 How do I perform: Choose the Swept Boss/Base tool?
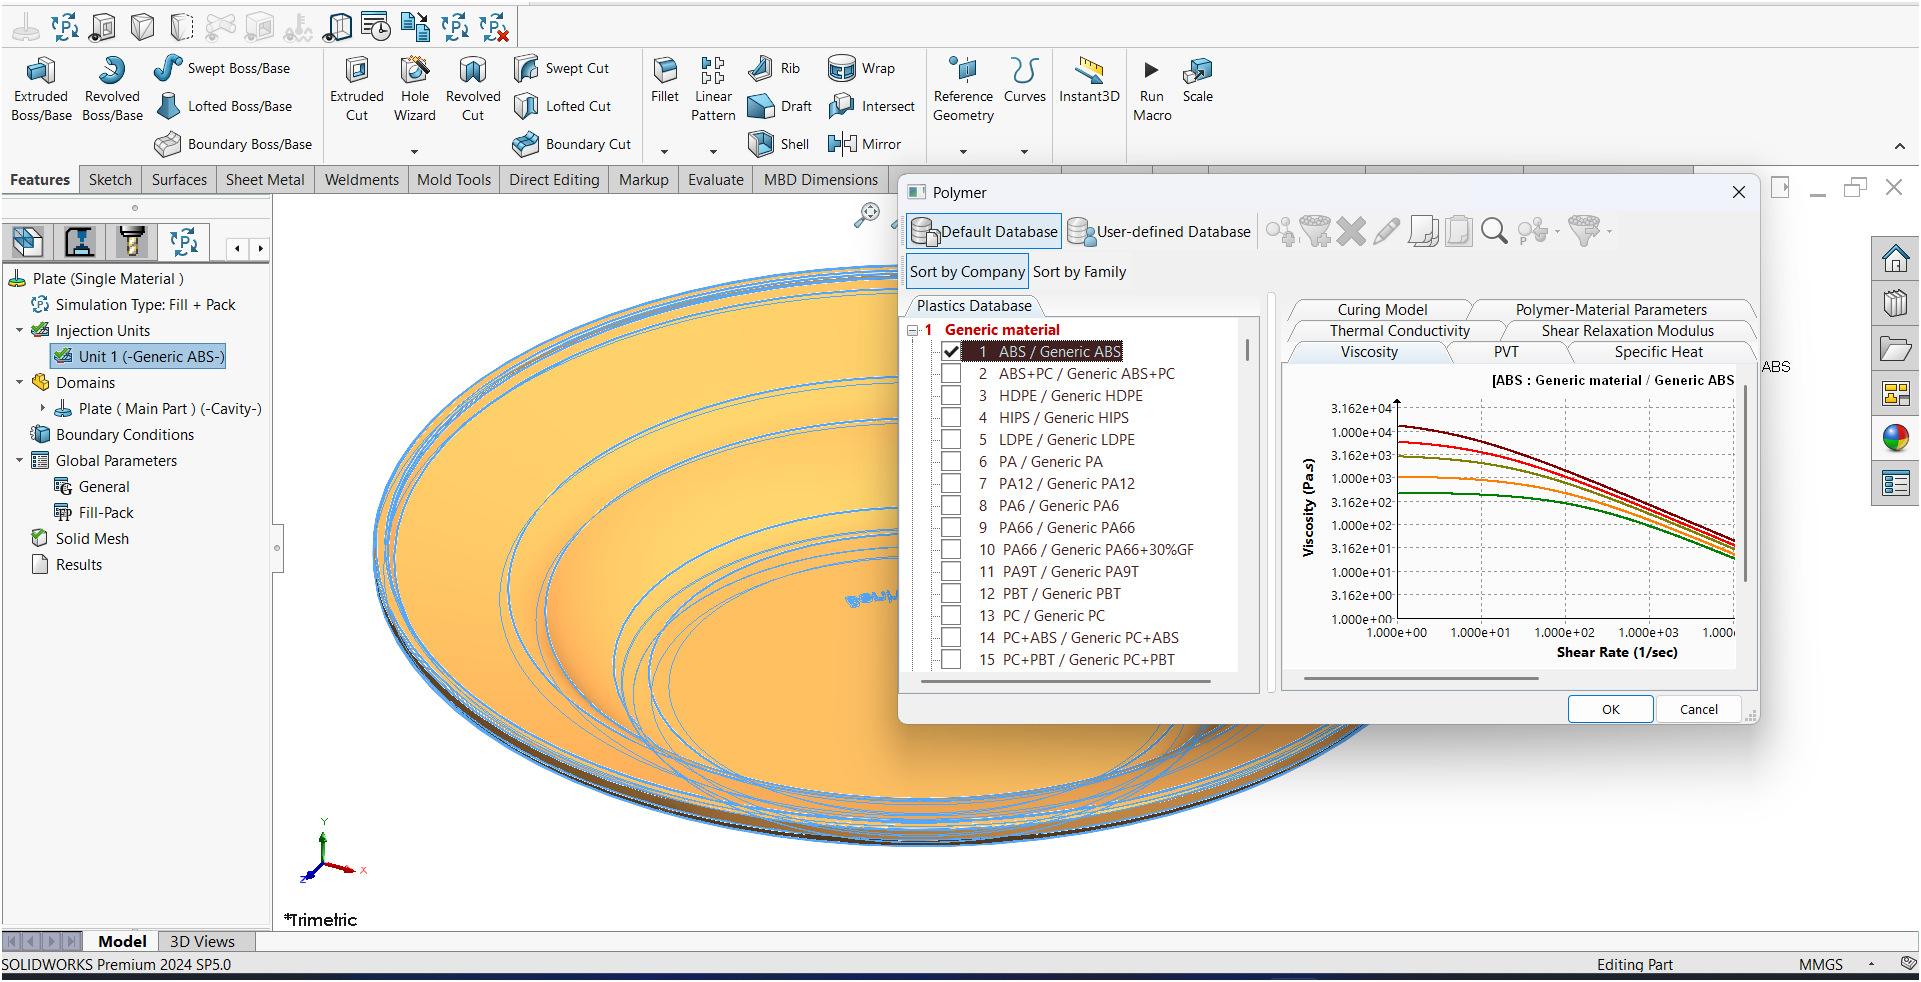(x=222, y=68)
